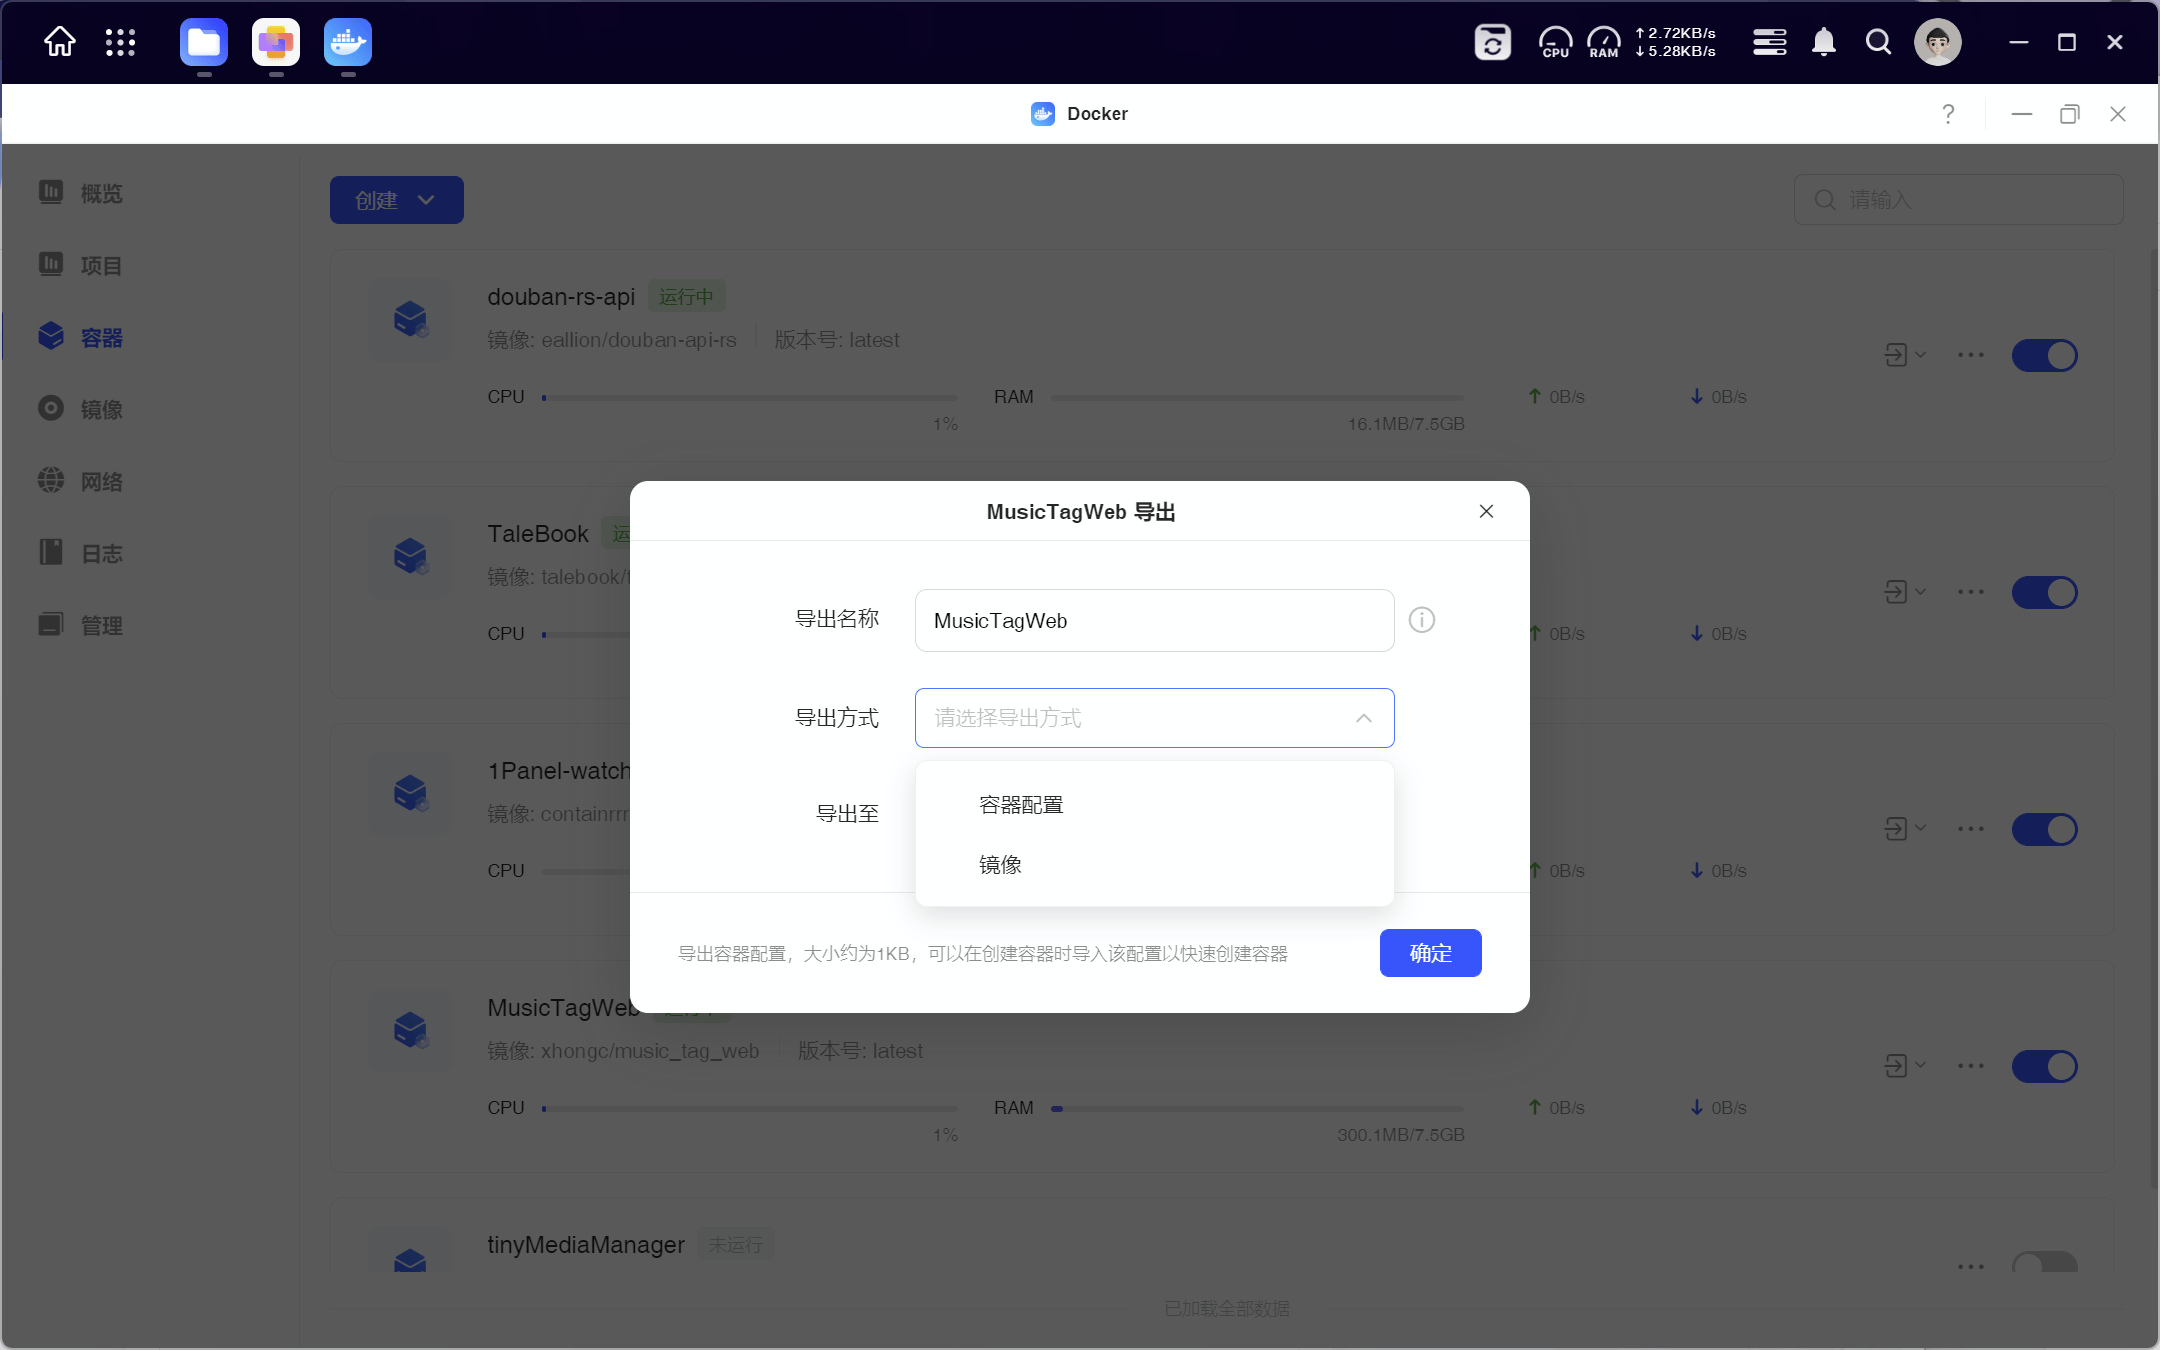Click the 导出名称 input field
2160x1350 pixels.
[x=1155, y=620]
